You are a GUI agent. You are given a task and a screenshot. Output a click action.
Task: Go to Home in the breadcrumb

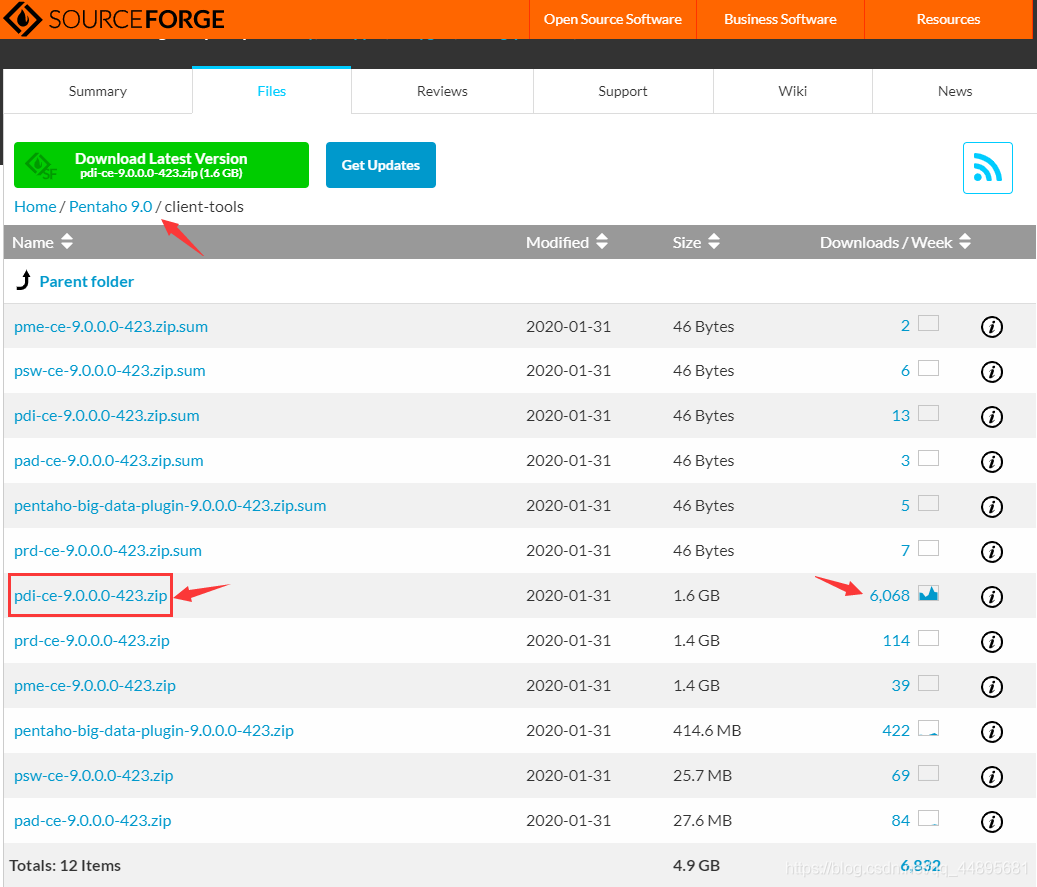coord(35,206)
